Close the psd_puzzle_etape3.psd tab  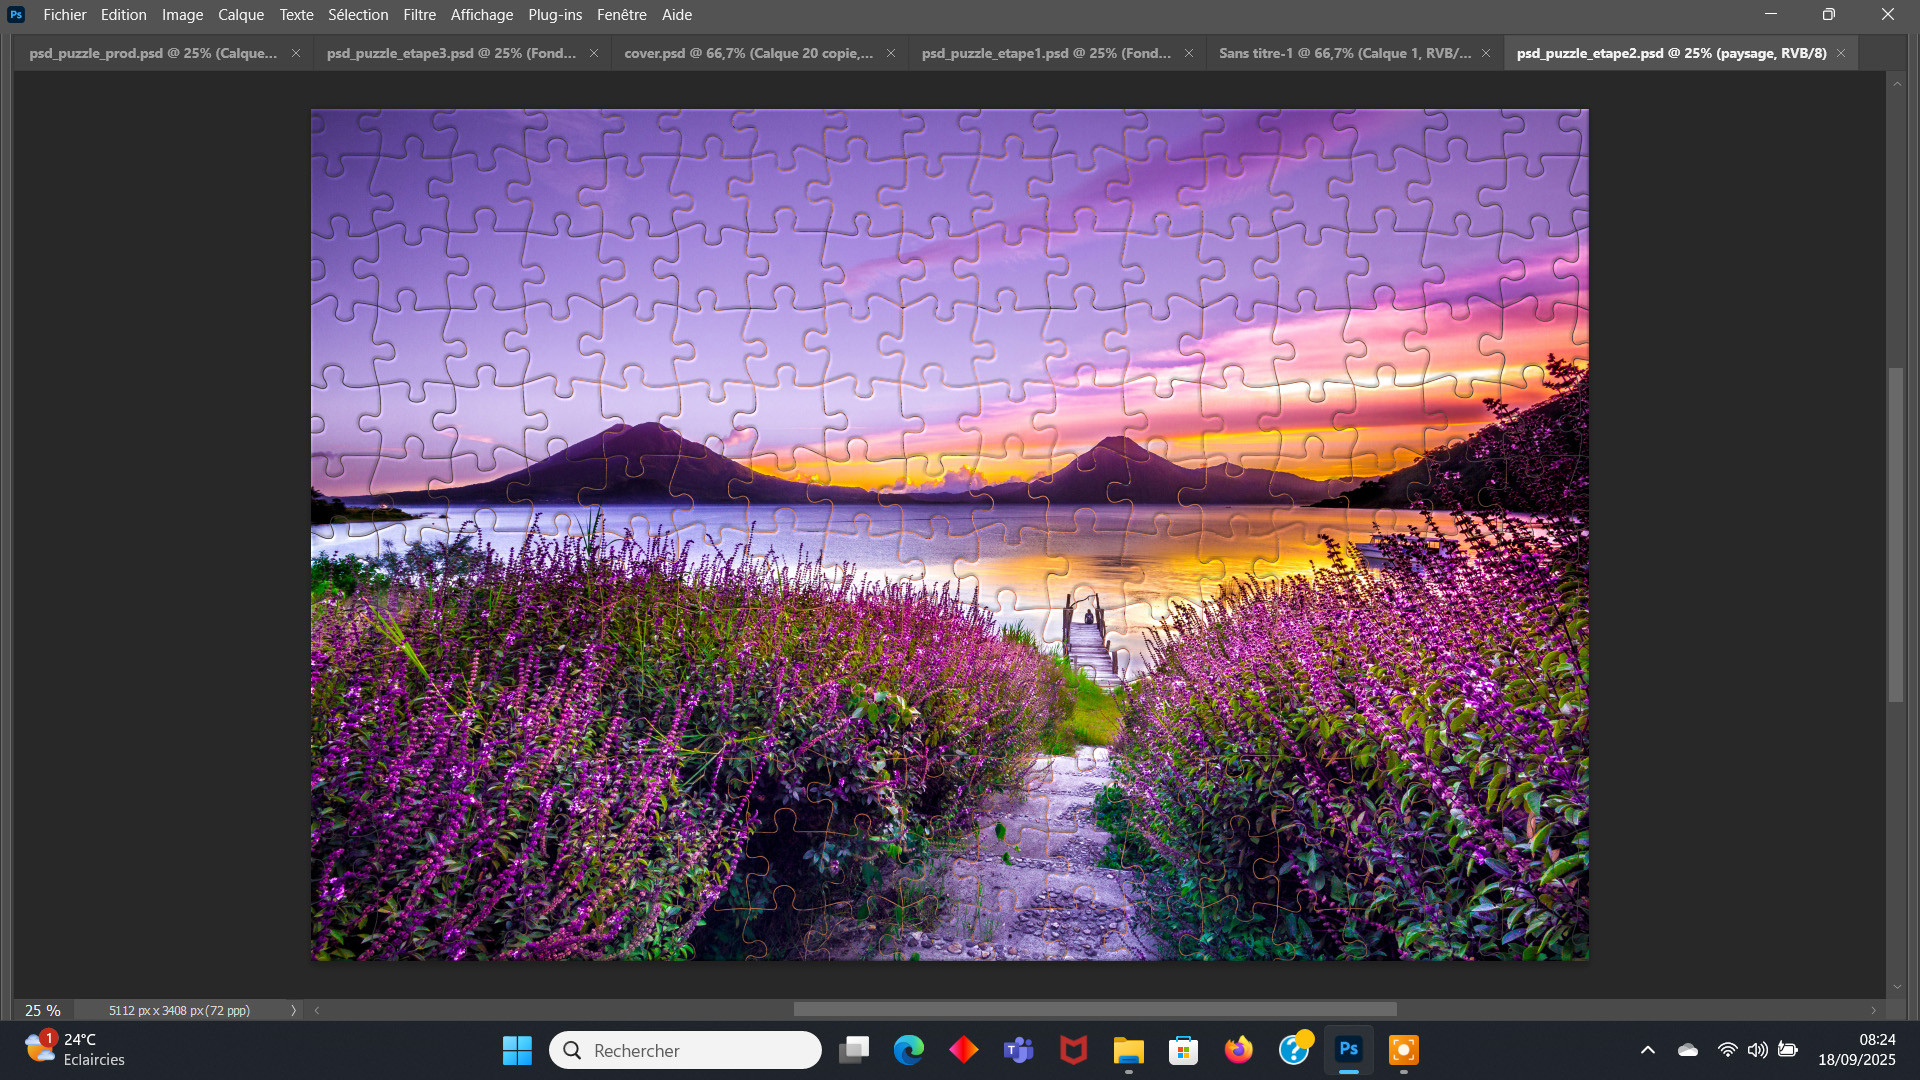coord(594,53)
